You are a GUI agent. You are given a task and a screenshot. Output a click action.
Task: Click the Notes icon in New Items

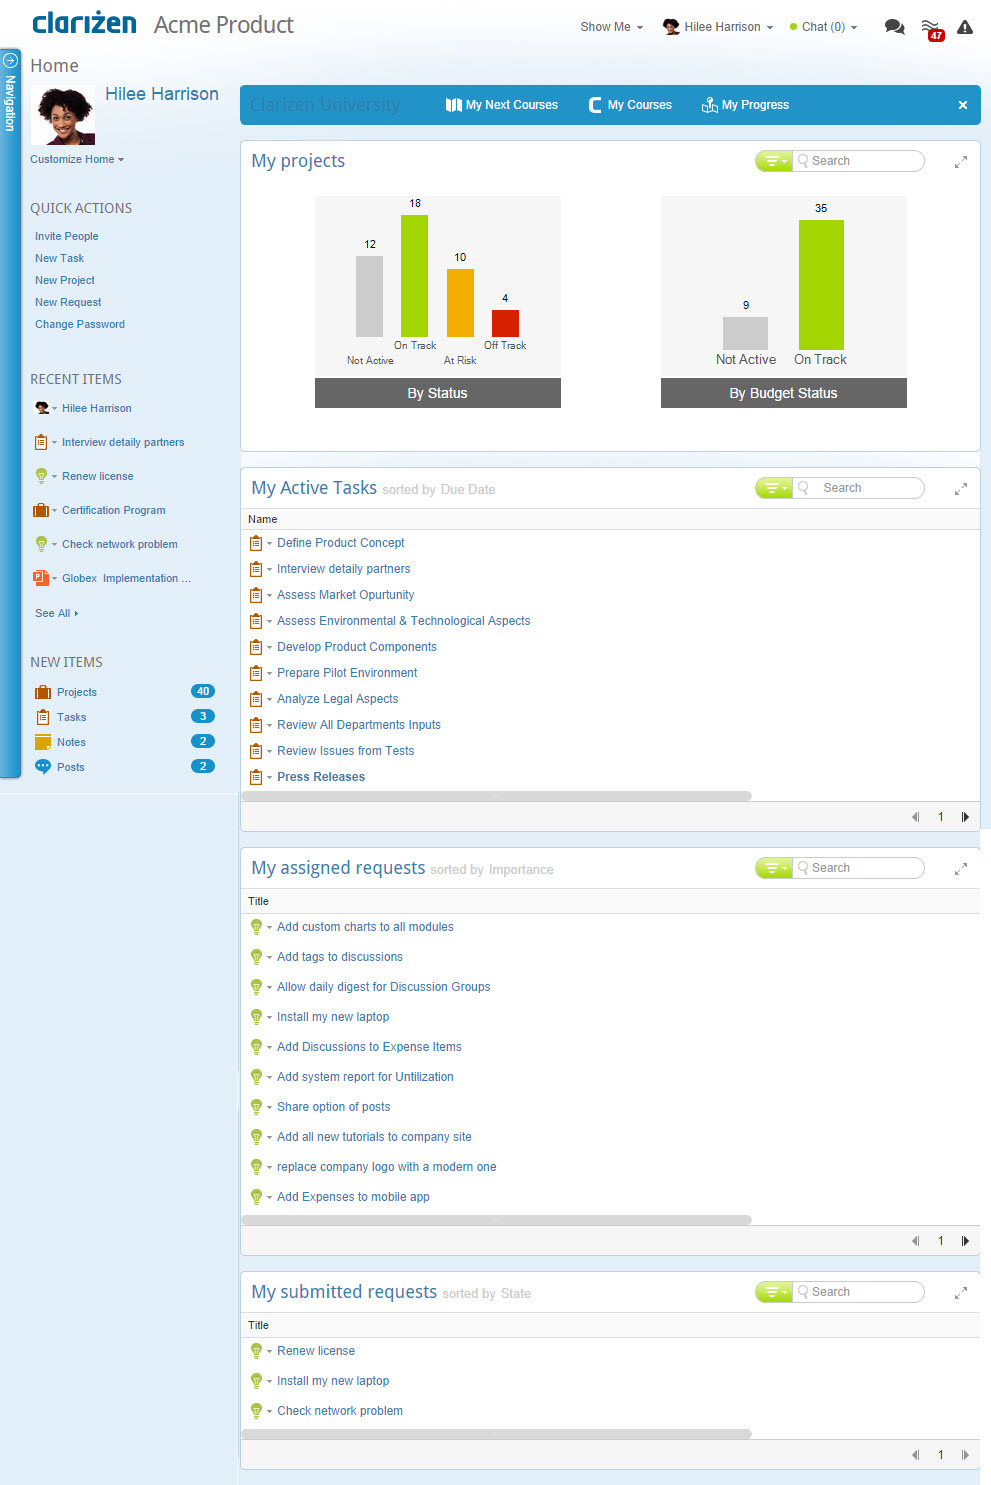coord(43,742)
